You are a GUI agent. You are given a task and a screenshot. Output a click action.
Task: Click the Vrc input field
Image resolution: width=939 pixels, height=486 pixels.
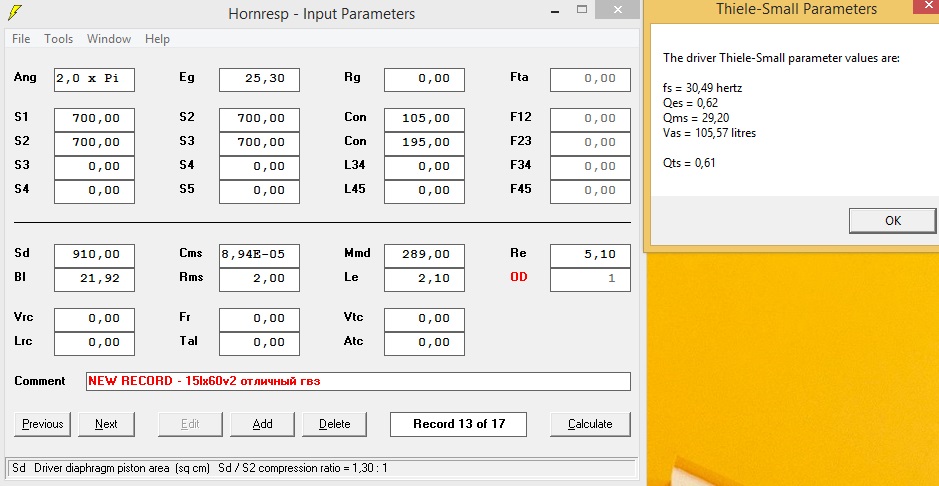click(x=94, y=320)
